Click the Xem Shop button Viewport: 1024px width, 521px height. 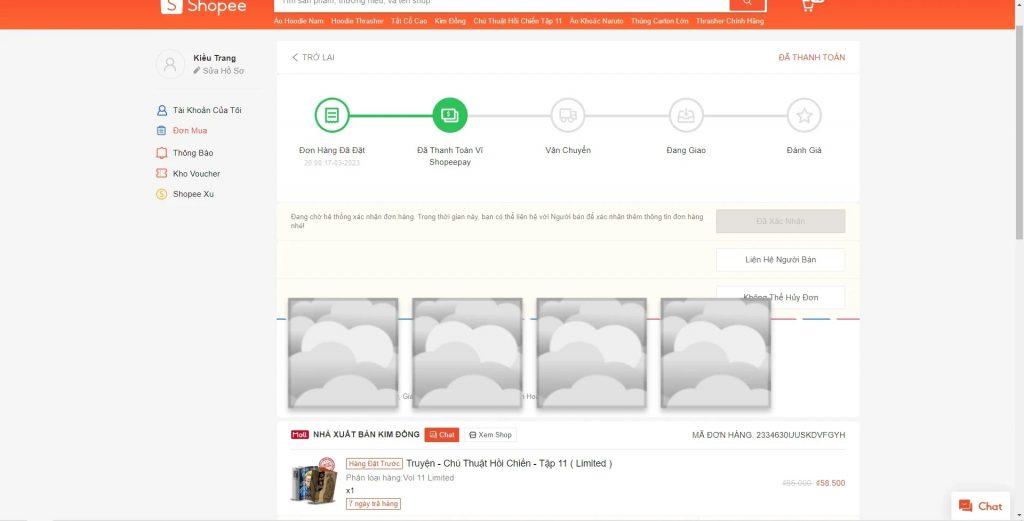[490, 435]
